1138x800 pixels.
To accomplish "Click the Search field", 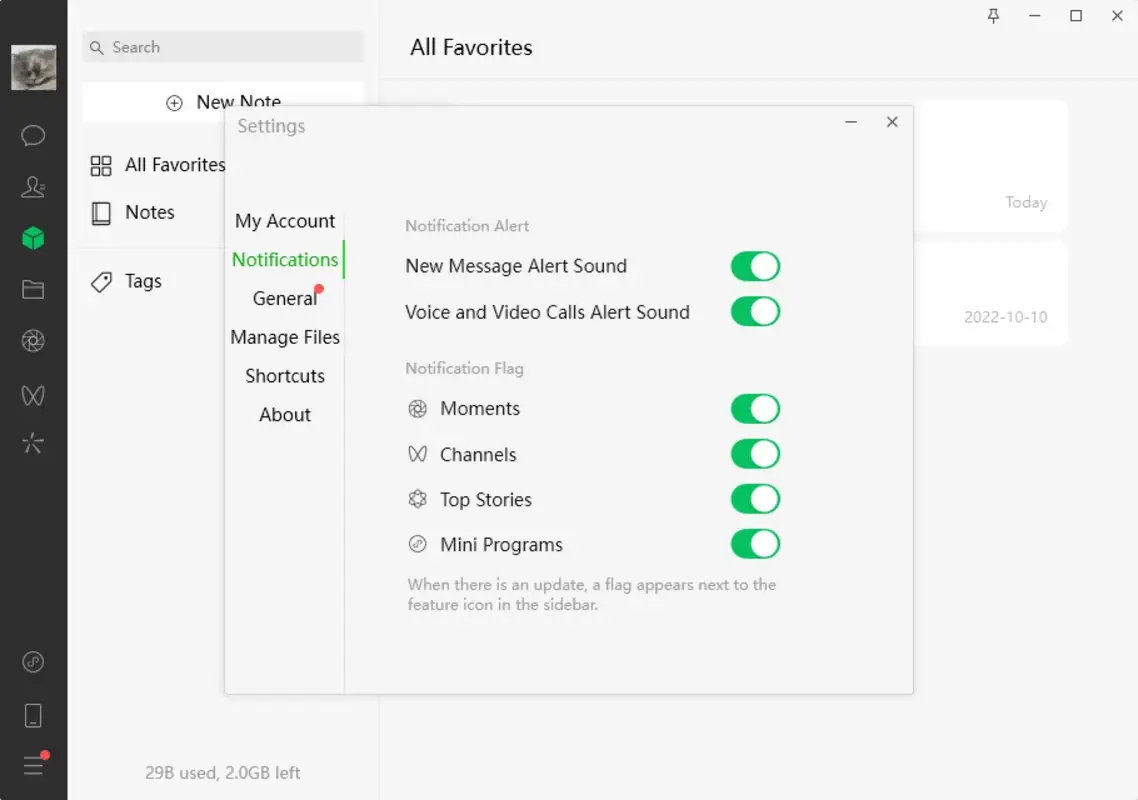I will [x=222, y=47].
